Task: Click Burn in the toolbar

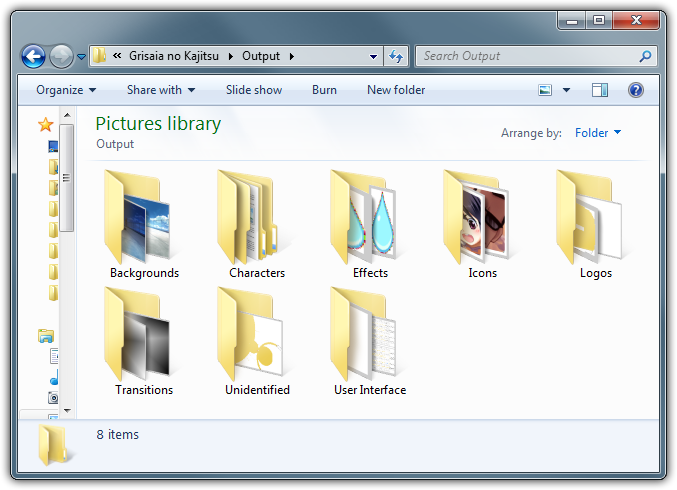Action: [324, 90]
